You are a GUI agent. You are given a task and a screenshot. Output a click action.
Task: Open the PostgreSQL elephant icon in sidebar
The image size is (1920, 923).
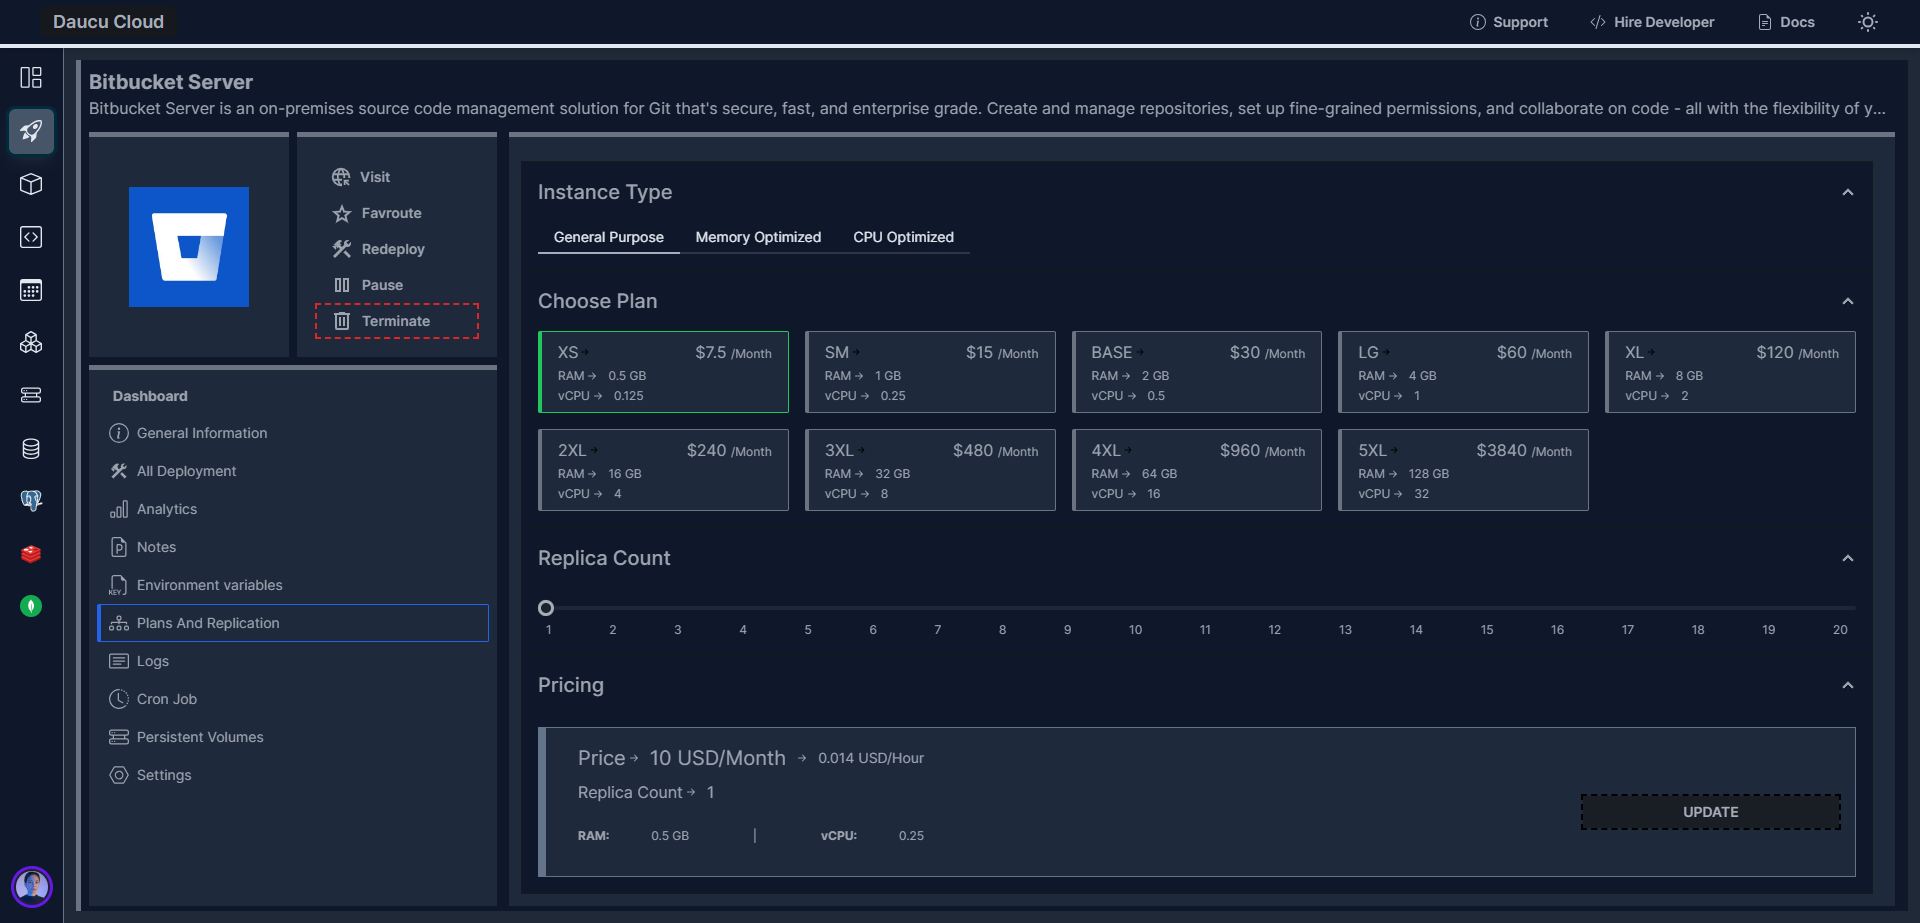[x=31, y=501]
